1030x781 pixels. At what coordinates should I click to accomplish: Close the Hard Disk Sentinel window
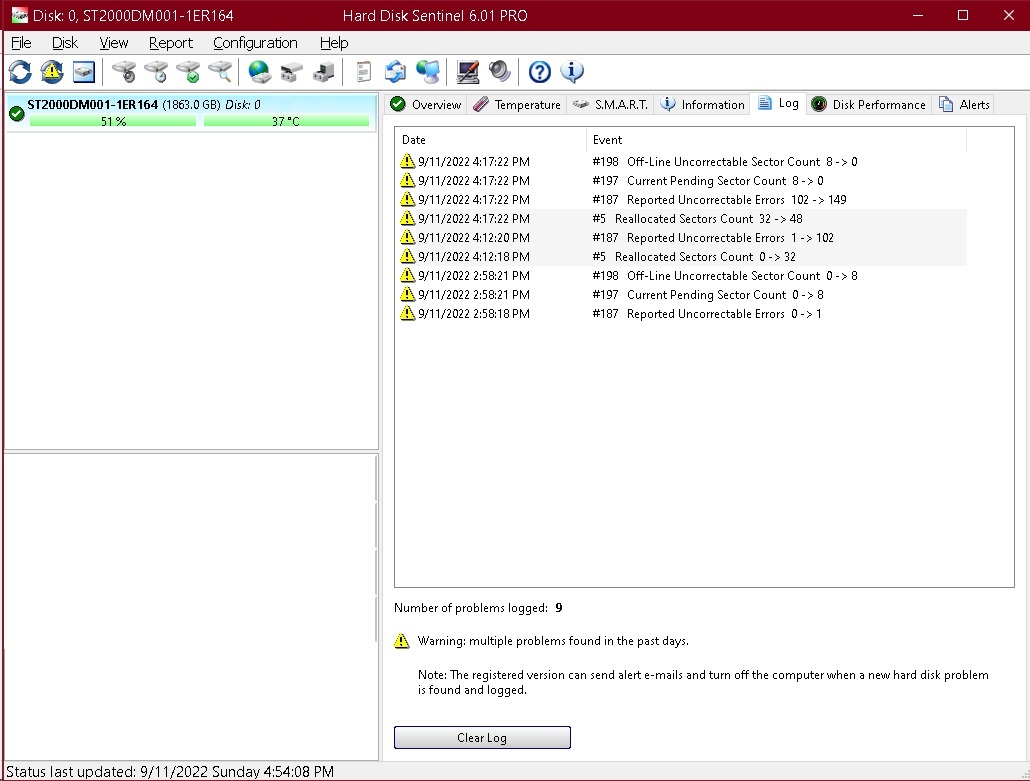click(1008, 15)
